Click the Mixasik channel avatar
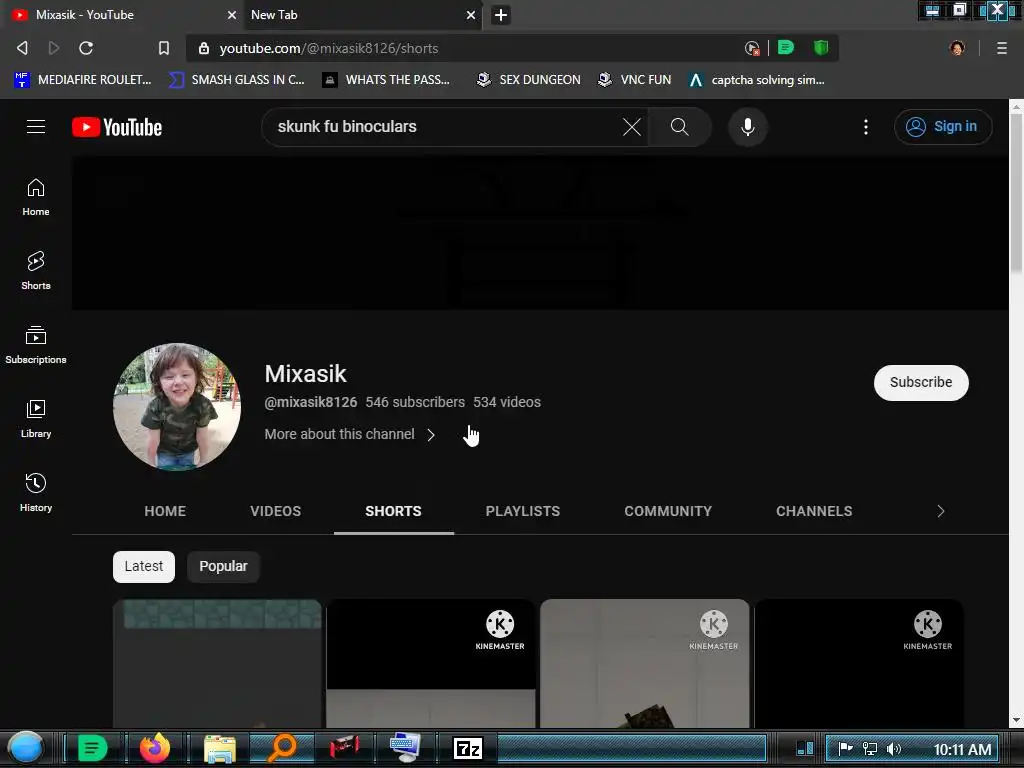This screenshot has width=1024, height=768. coord(177,406)
